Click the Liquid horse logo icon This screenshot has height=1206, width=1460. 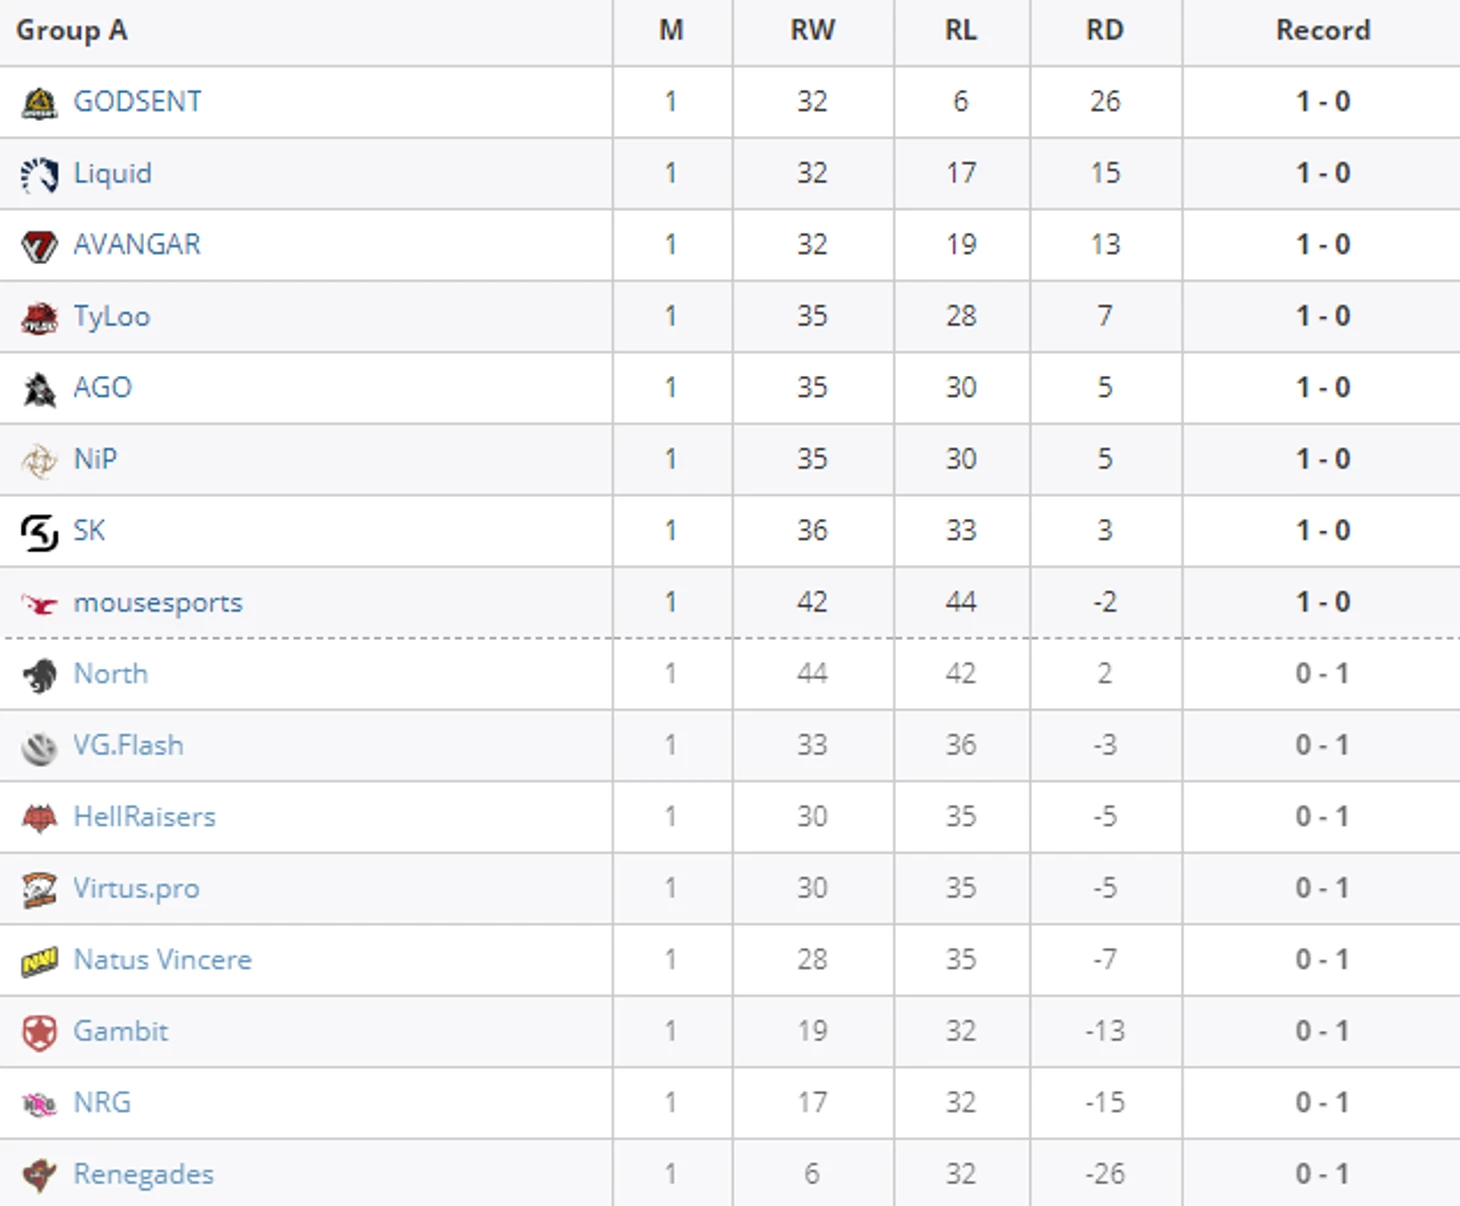click(x=39, y=174)
